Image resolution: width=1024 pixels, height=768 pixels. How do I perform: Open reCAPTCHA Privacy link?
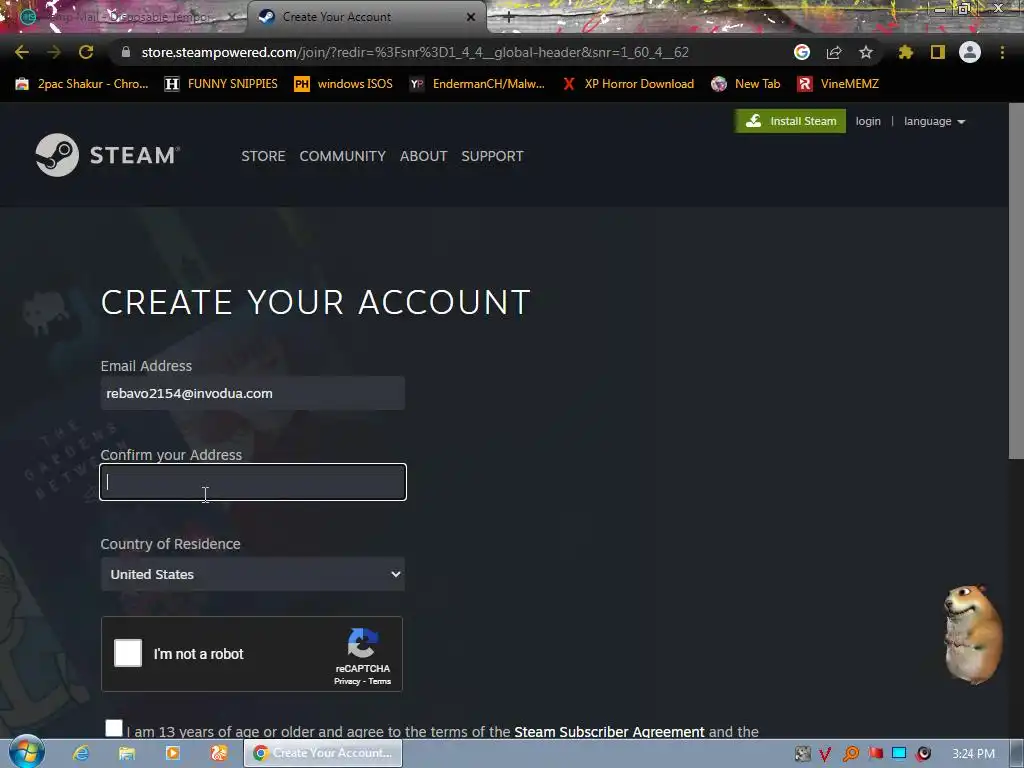(x=347, y=681)
